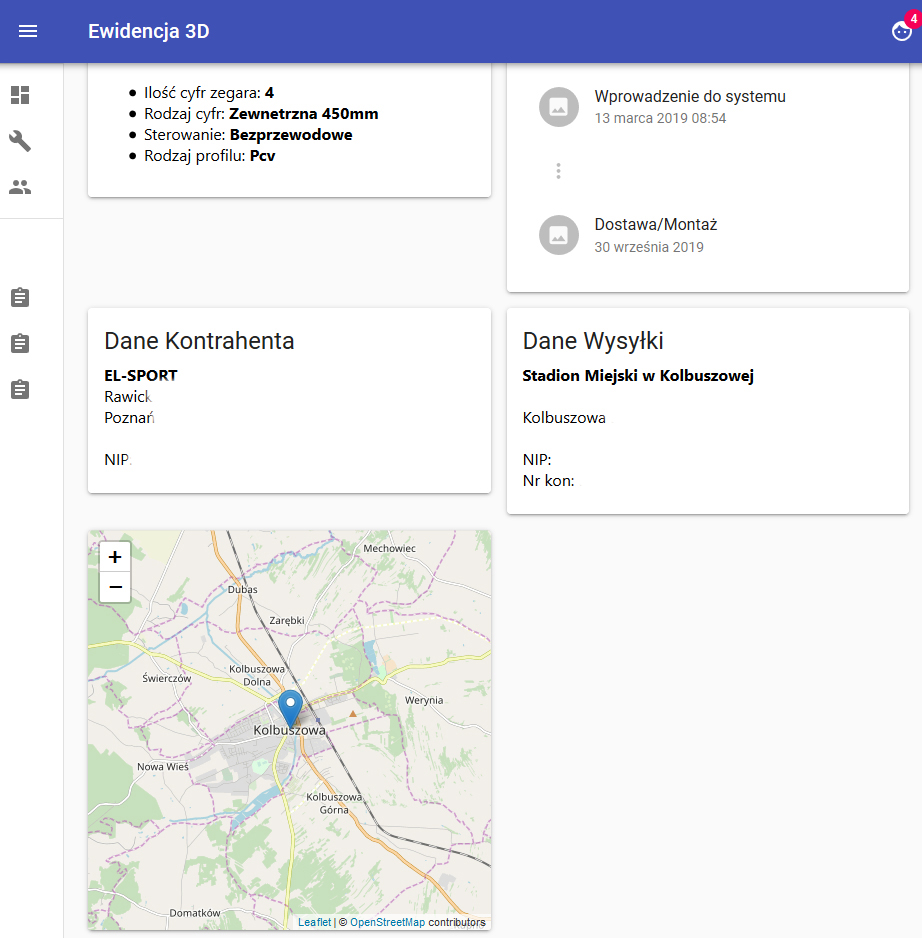922x938 pixels.
Task: Open the dashboard icon in sidebar
Action: (x=20, y=95)
